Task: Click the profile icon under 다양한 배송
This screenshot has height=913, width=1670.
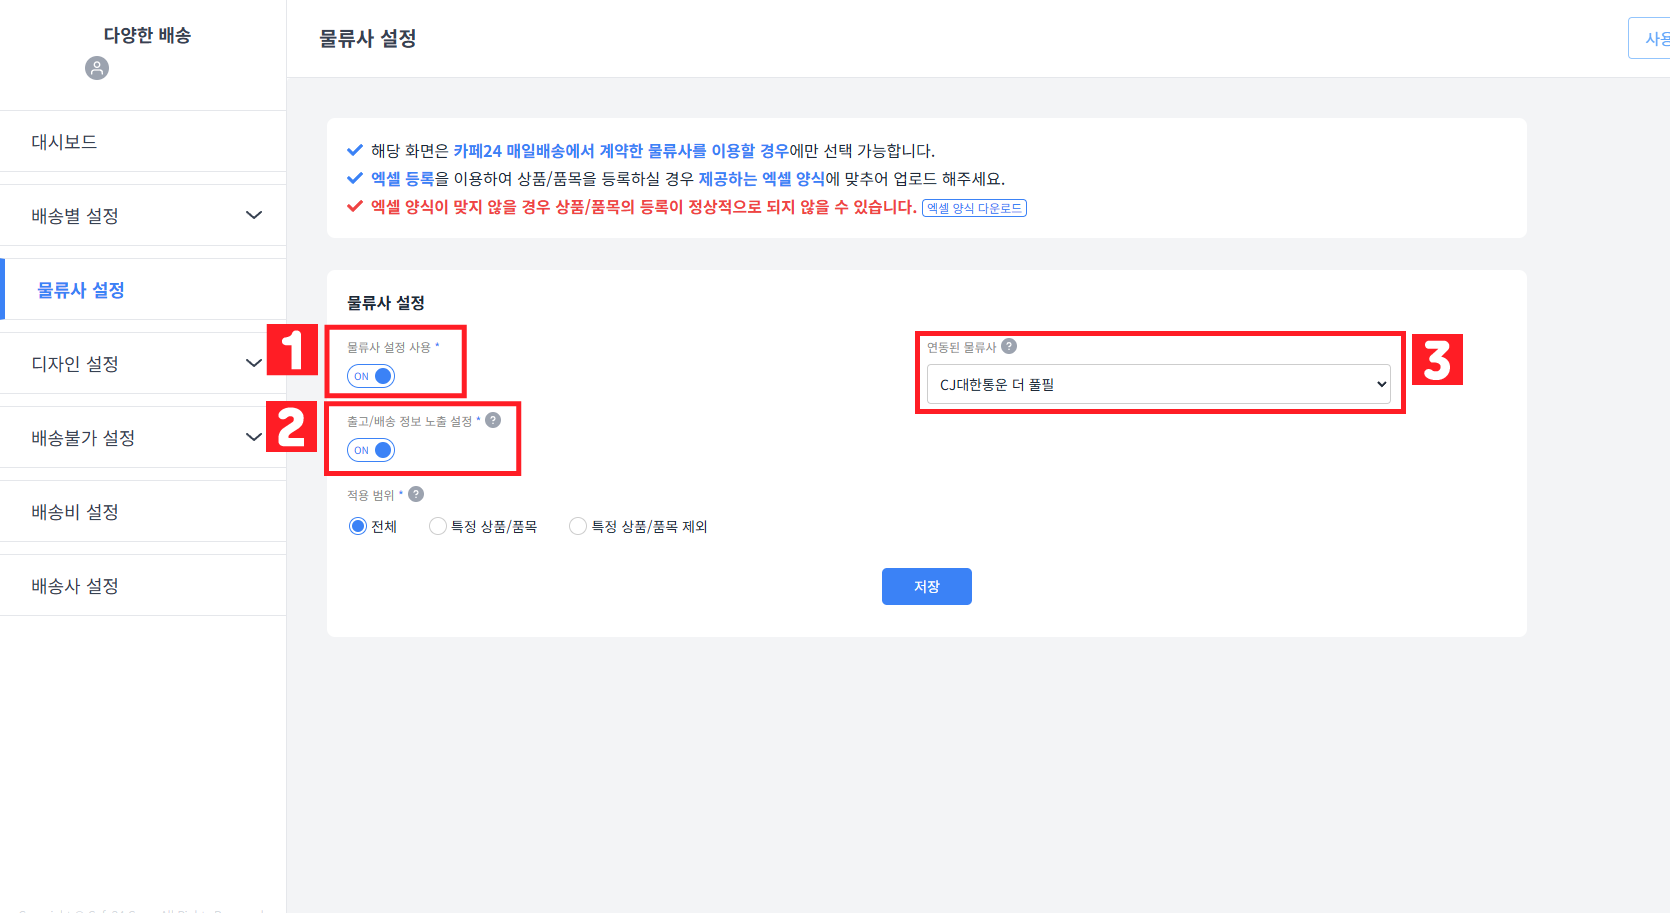Action: click(96, 69)
